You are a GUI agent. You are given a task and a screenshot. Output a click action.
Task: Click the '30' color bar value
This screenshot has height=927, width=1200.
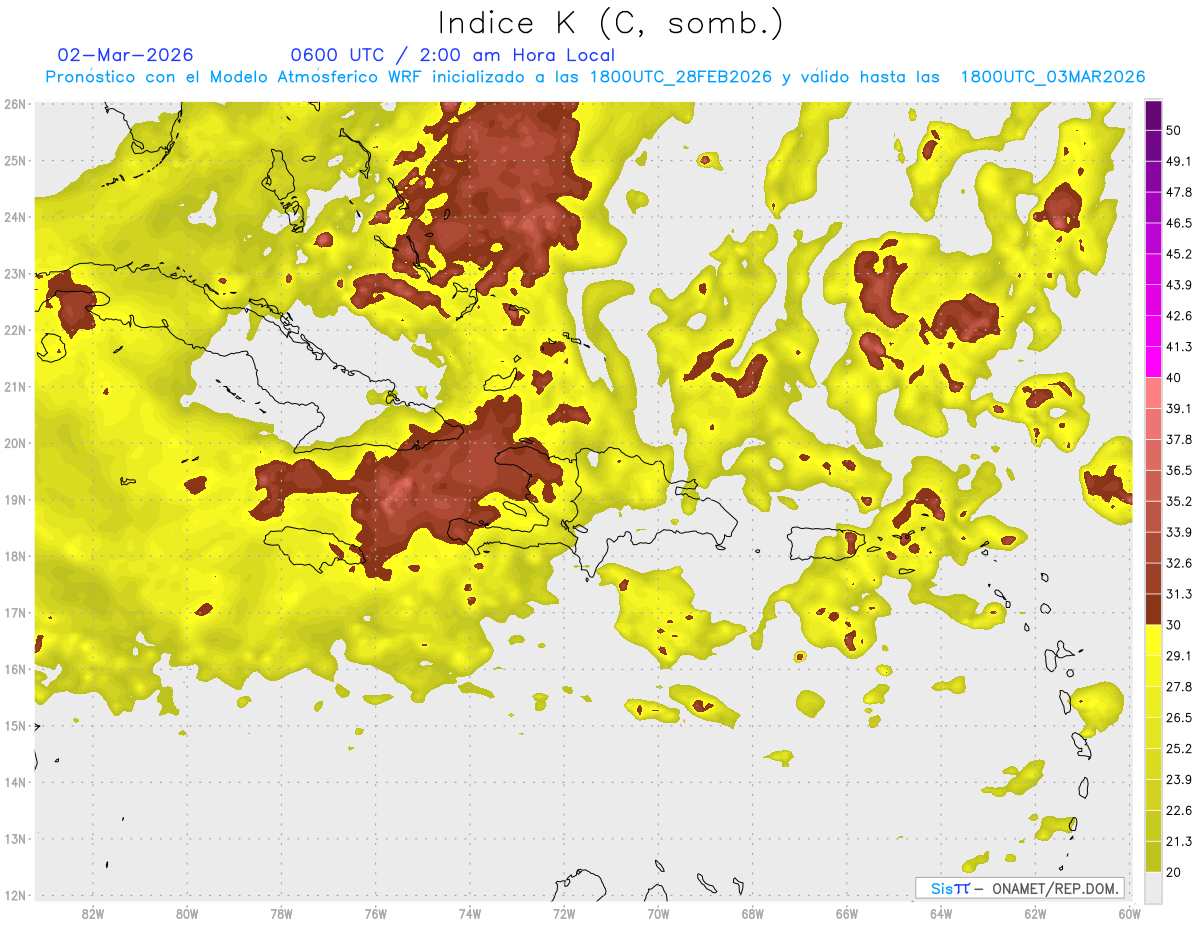point(1174,625)
